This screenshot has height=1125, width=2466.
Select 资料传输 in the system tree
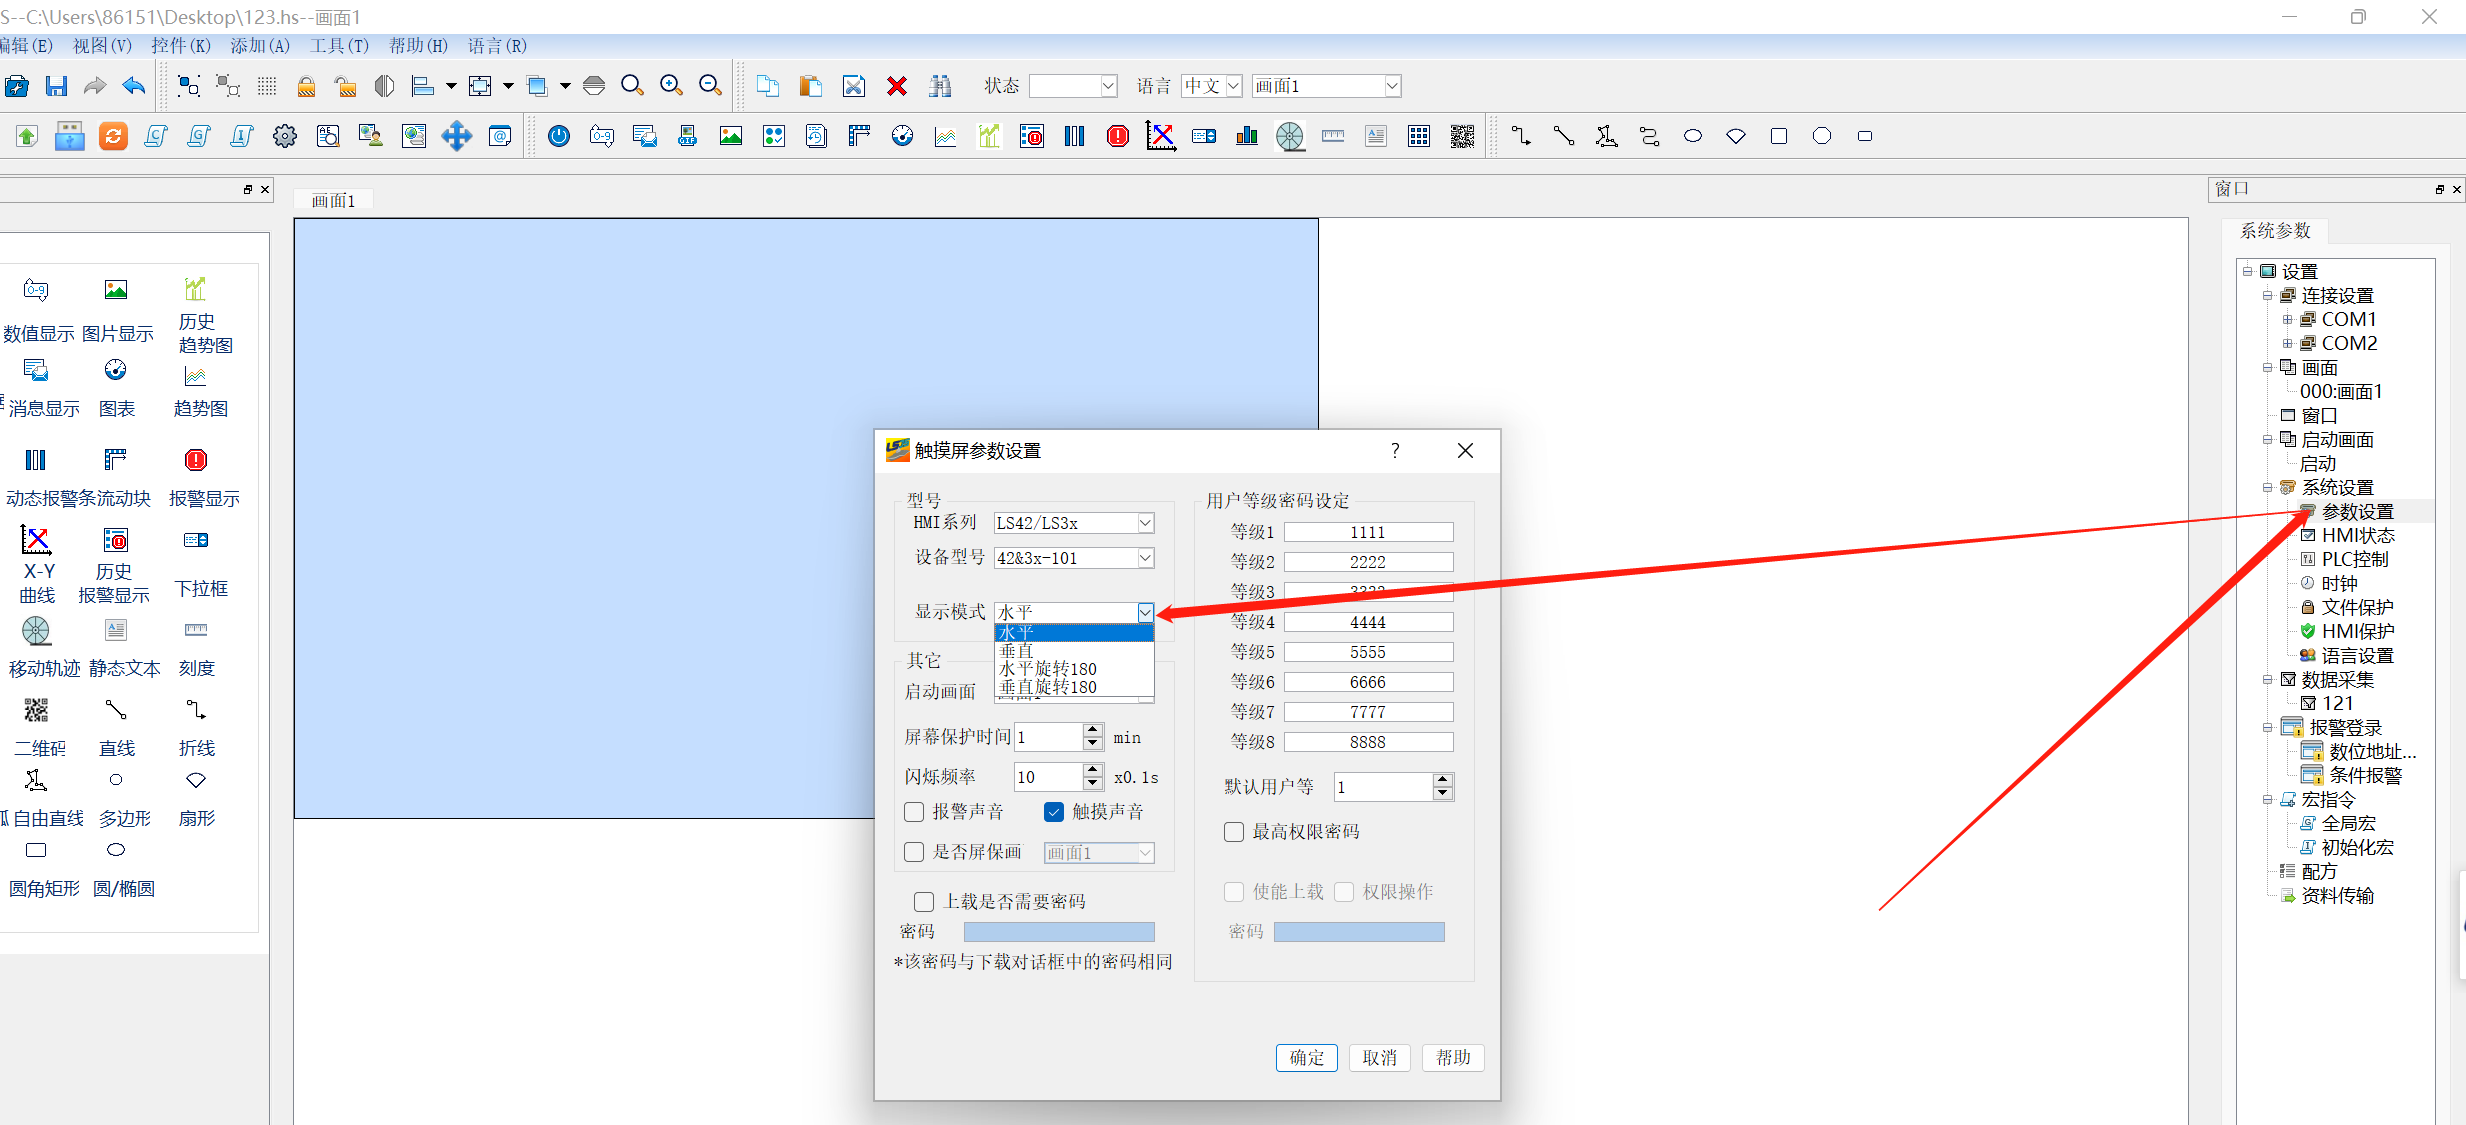2337,896
